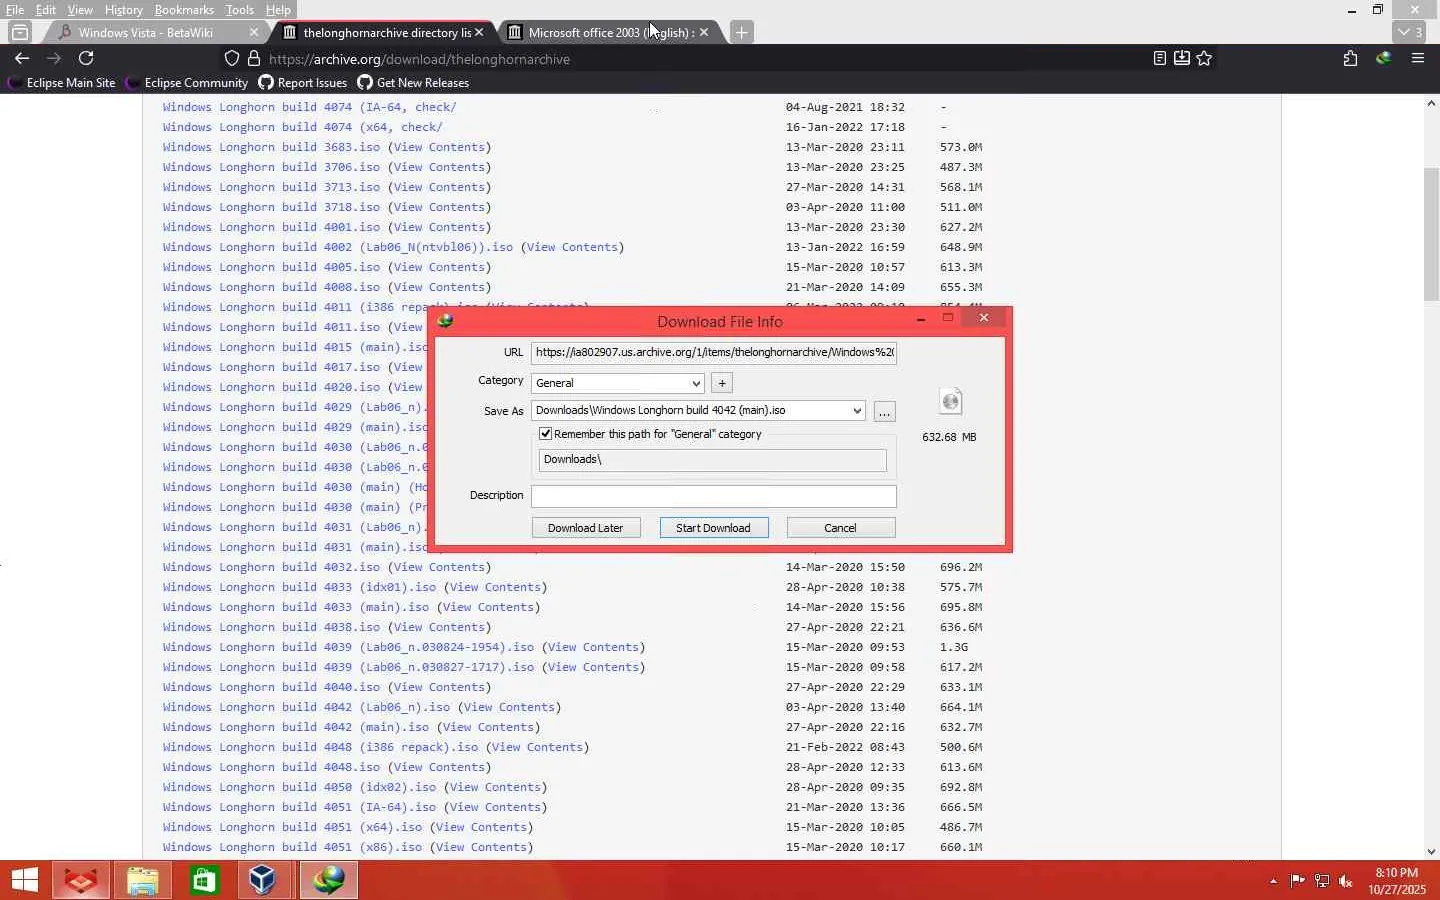The image size is (1440, 900).
Task: Open the Tools menu
Action: (239, 10)
